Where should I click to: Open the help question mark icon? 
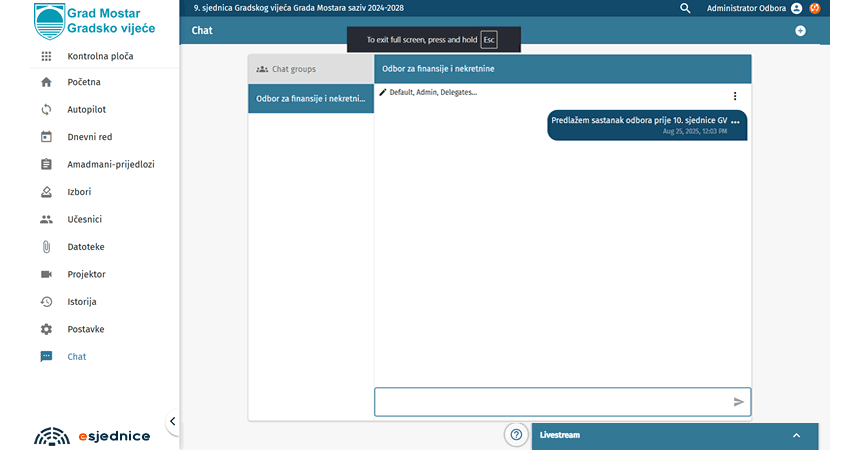click(x=516, y=435)
